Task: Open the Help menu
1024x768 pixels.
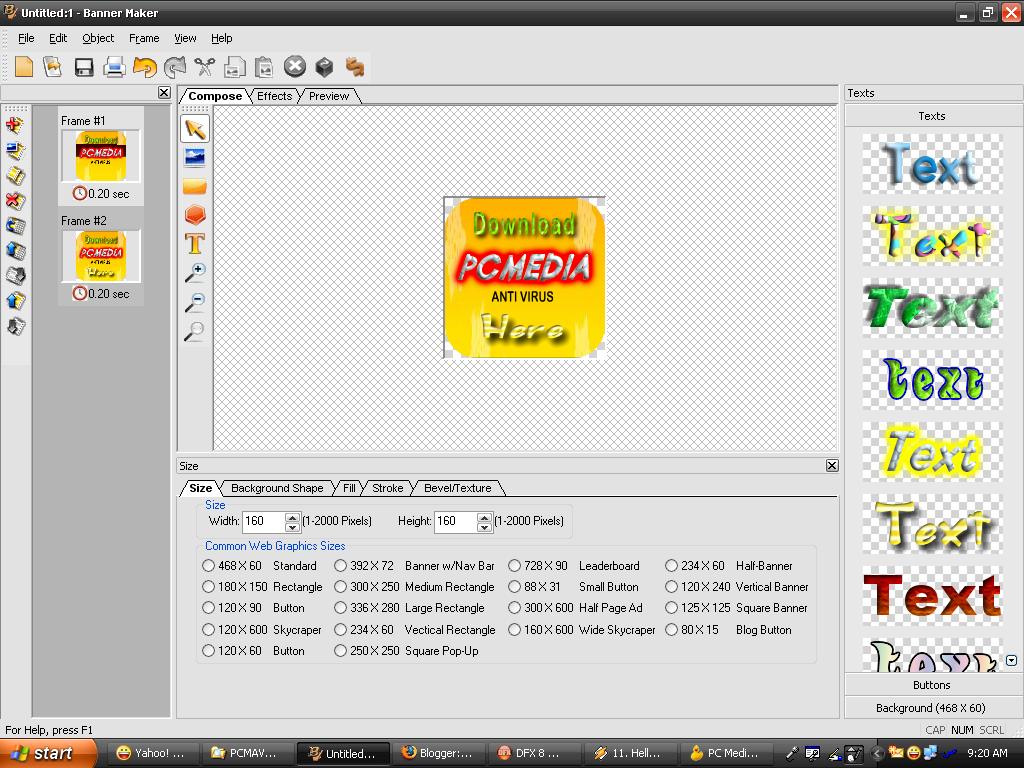Action: 221,38
